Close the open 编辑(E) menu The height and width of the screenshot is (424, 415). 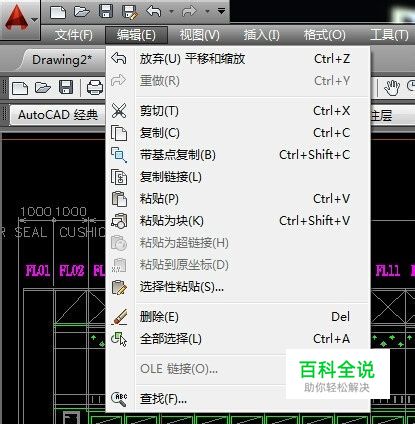136,35
